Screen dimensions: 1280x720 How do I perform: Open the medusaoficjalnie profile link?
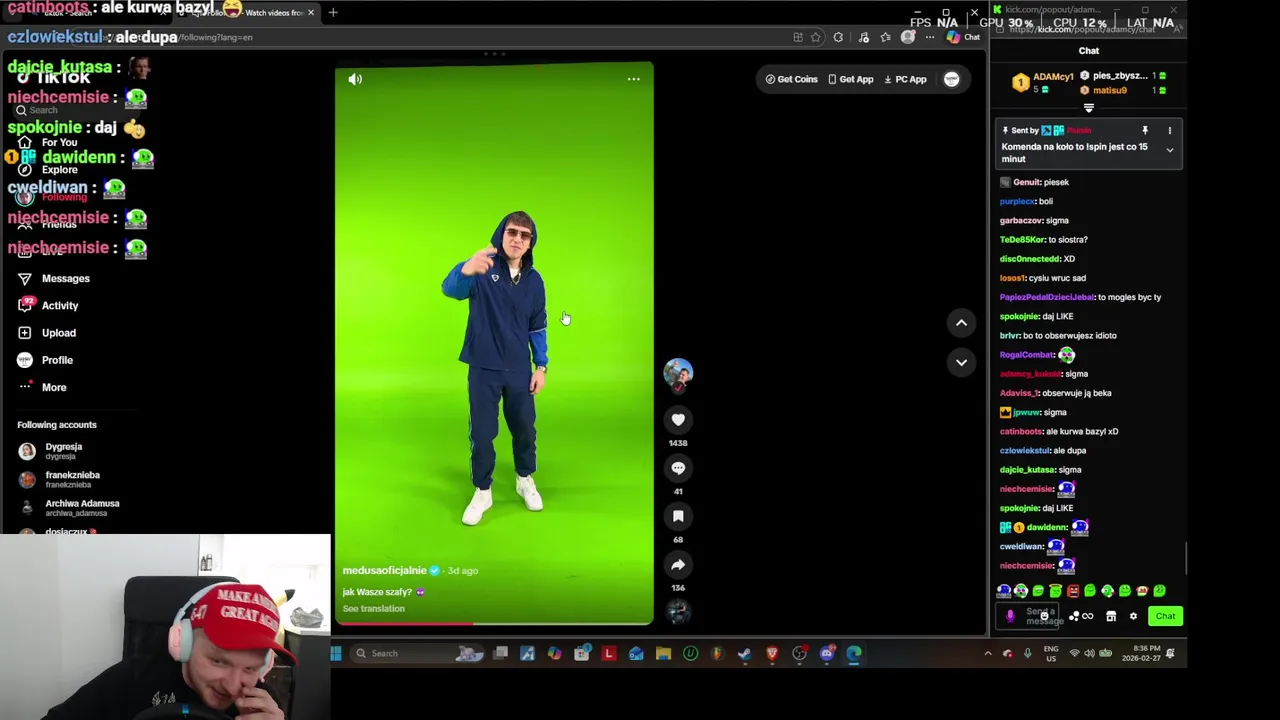click(384, 570)
